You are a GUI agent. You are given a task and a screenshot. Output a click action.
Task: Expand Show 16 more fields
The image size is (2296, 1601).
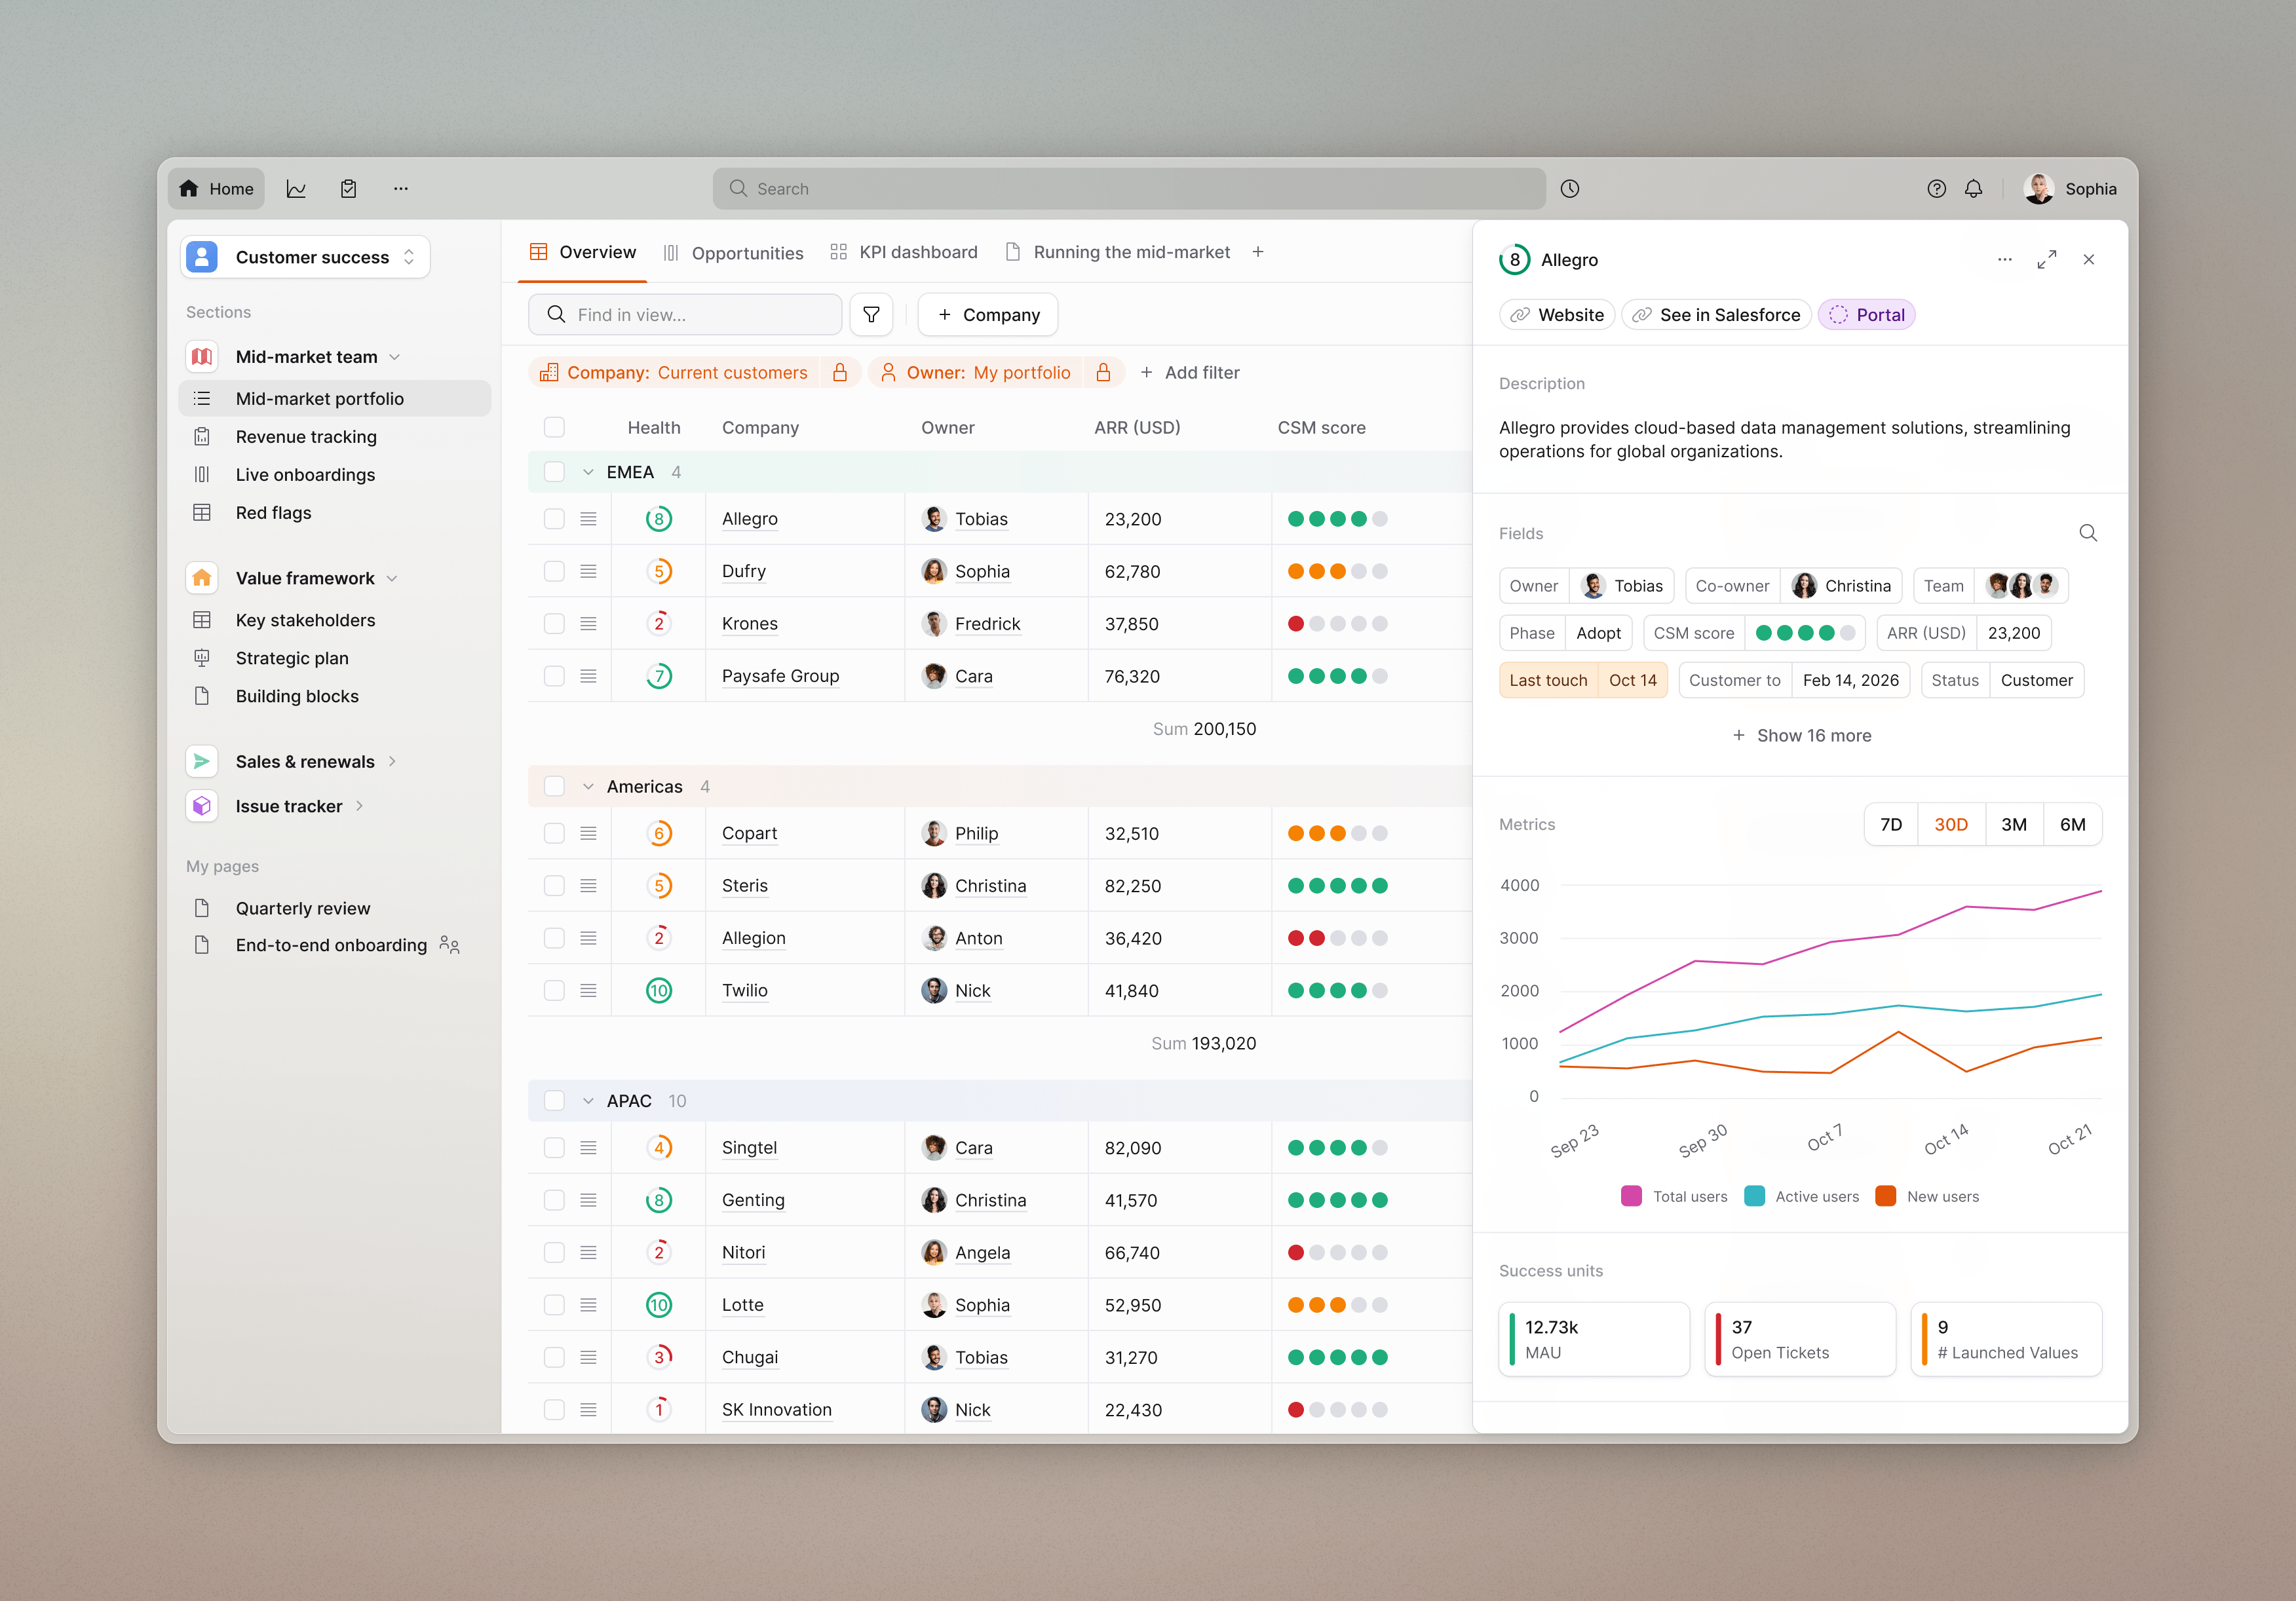pos(1801,735)
